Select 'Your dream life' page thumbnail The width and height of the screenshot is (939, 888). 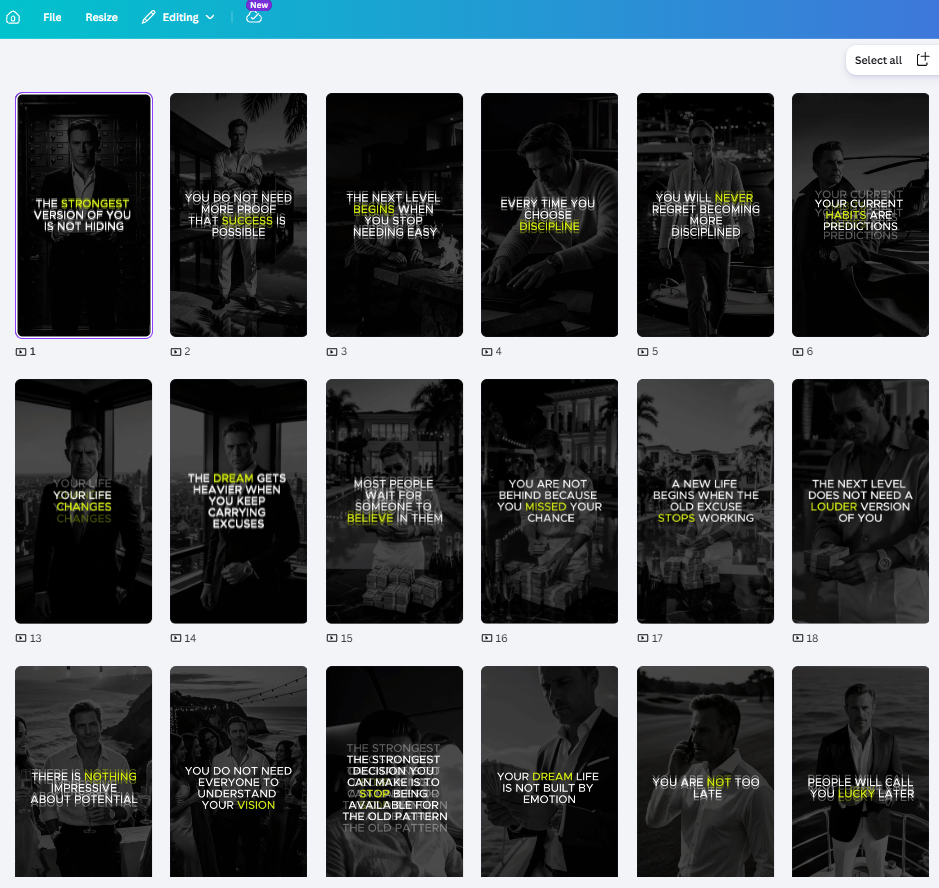tap(549, 771)
